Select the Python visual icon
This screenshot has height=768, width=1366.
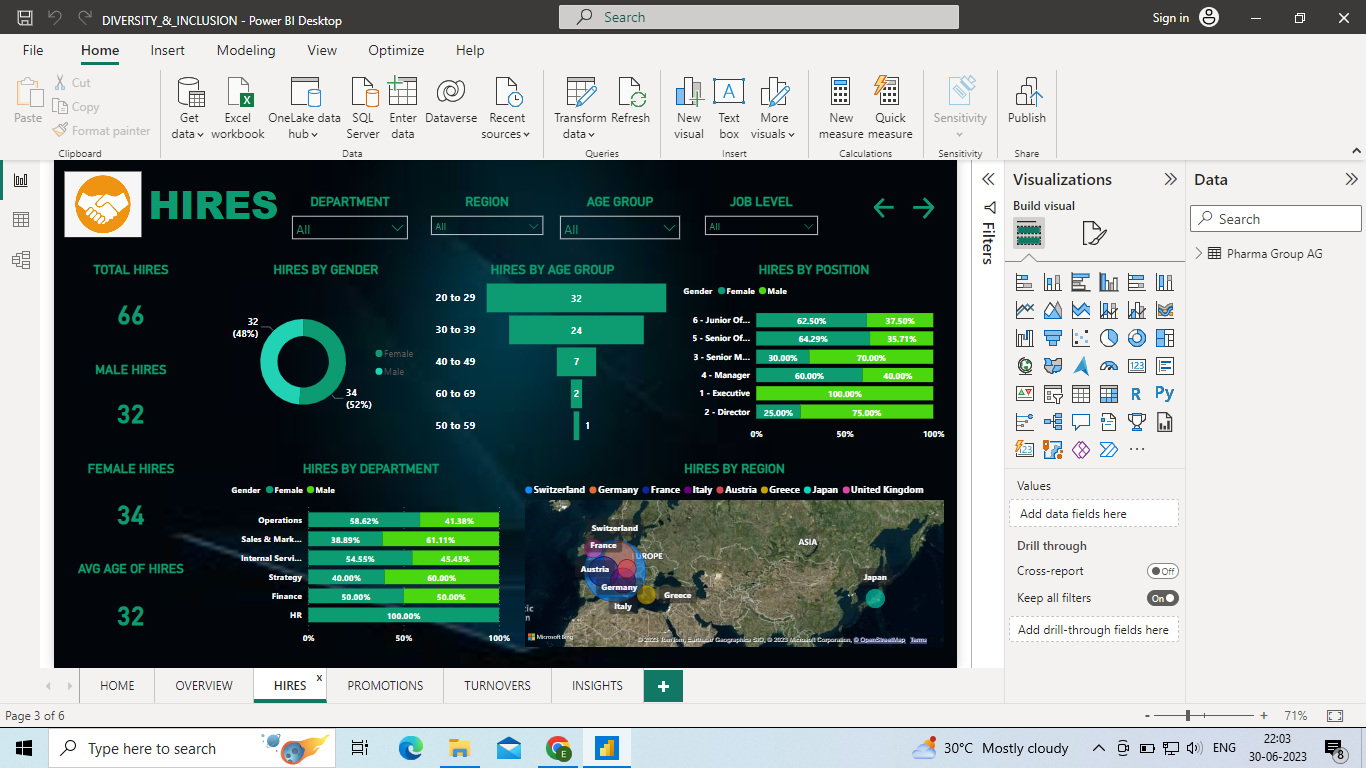1164,392
